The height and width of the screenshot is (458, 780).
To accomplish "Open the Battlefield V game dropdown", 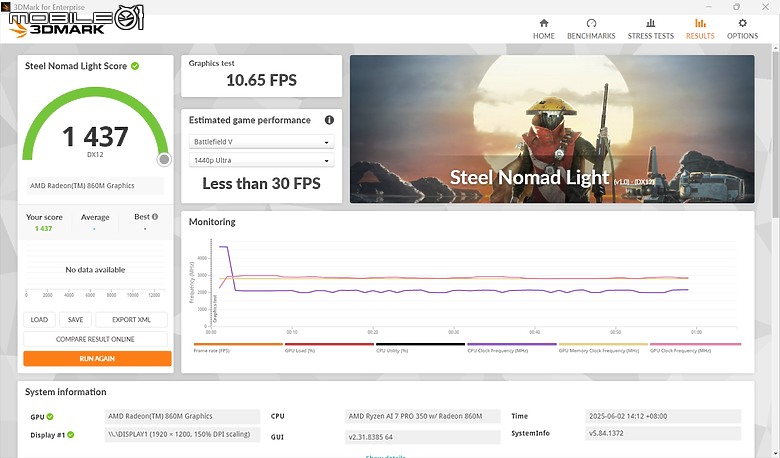I will point(261,142).
